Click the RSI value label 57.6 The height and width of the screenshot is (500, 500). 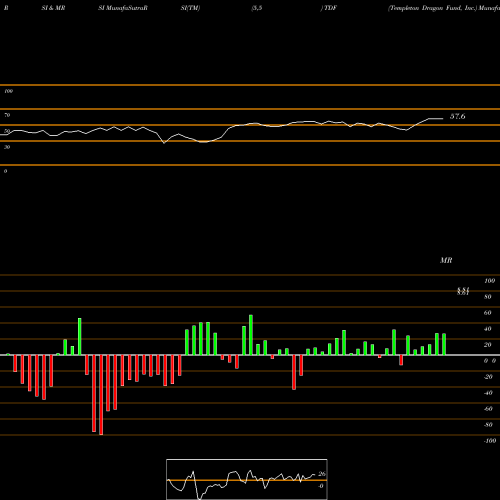[457, 116]
